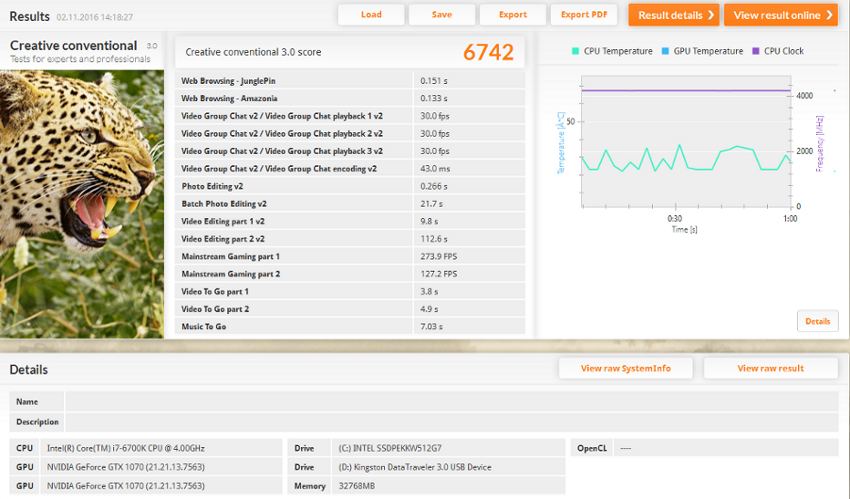Click the INTEL SSDPEKKW512G7 drive value
The width and height of the screenshot is (850, 499).
(390, 448)
